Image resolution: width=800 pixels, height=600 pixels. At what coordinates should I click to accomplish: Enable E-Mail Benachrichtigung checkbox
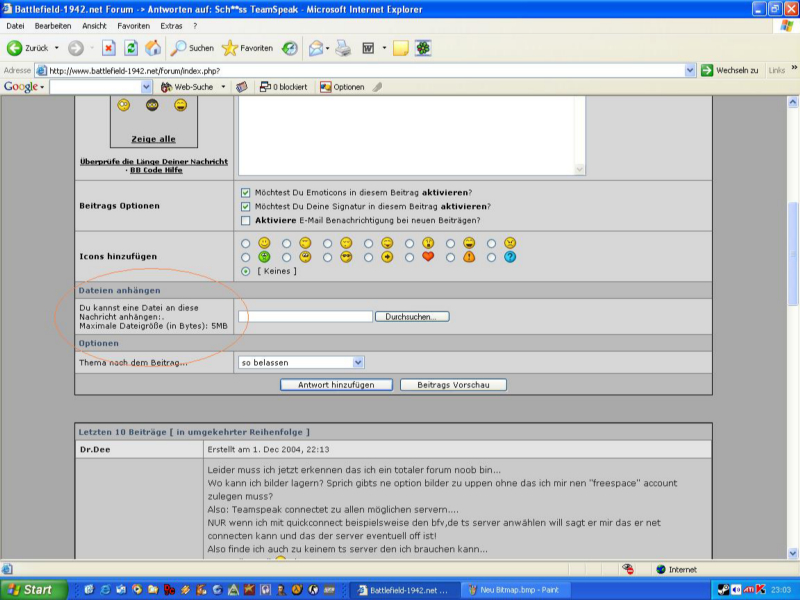[x=246, y=220]
